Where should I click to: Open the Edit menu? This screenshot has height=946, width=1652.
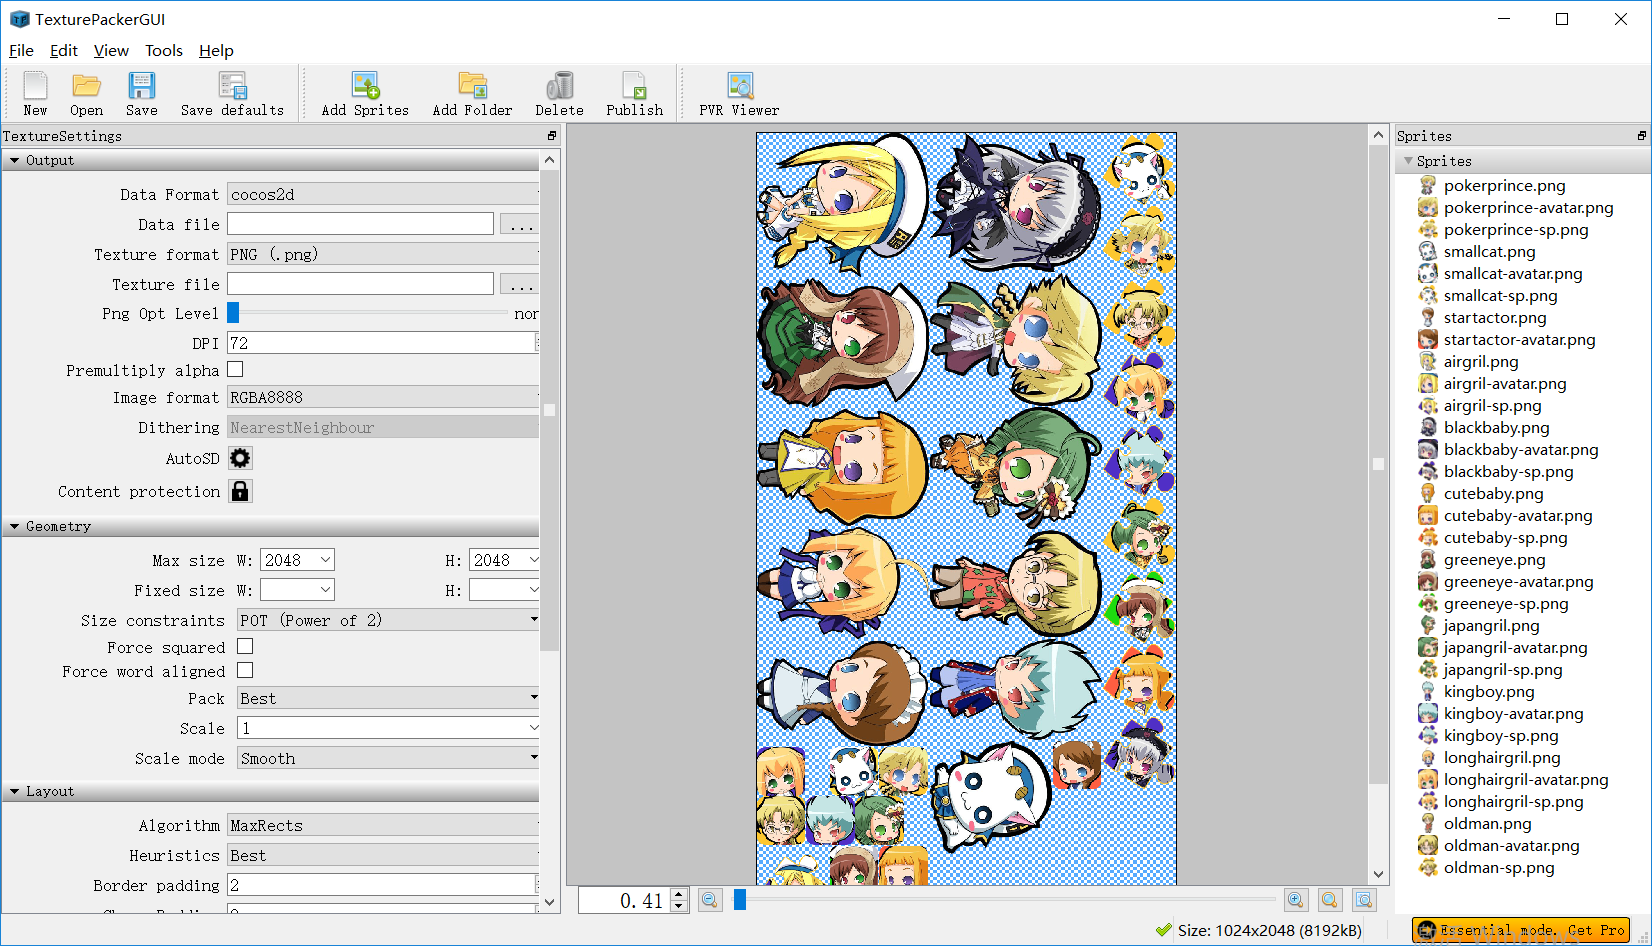tap(63, 50)
